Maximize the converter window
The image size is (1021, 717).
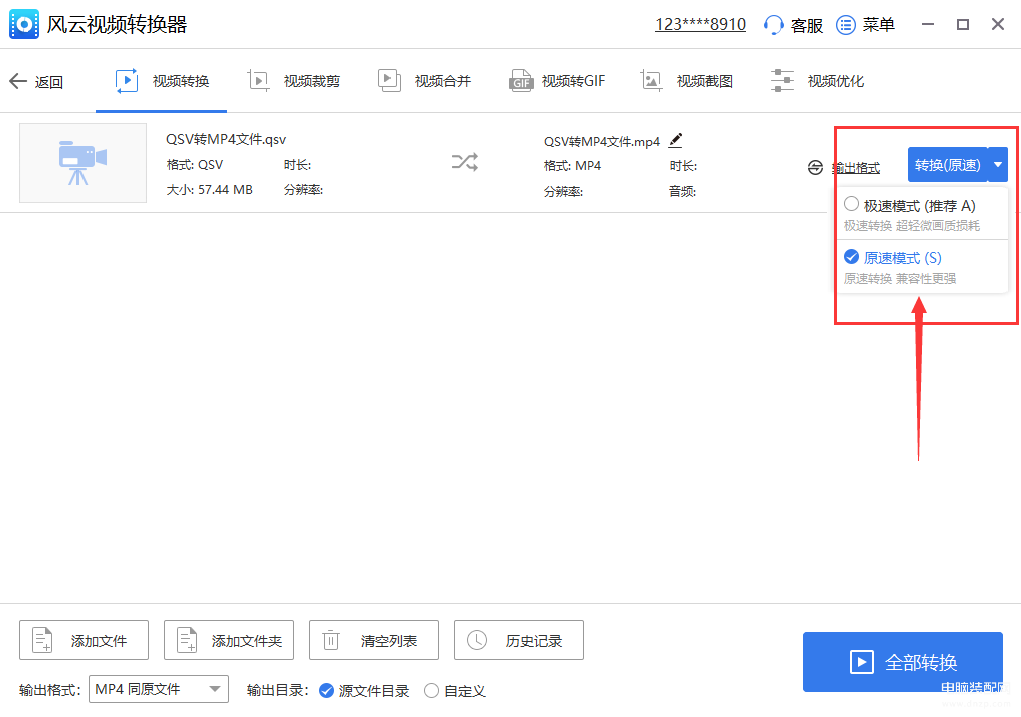[x=962, y=25]
